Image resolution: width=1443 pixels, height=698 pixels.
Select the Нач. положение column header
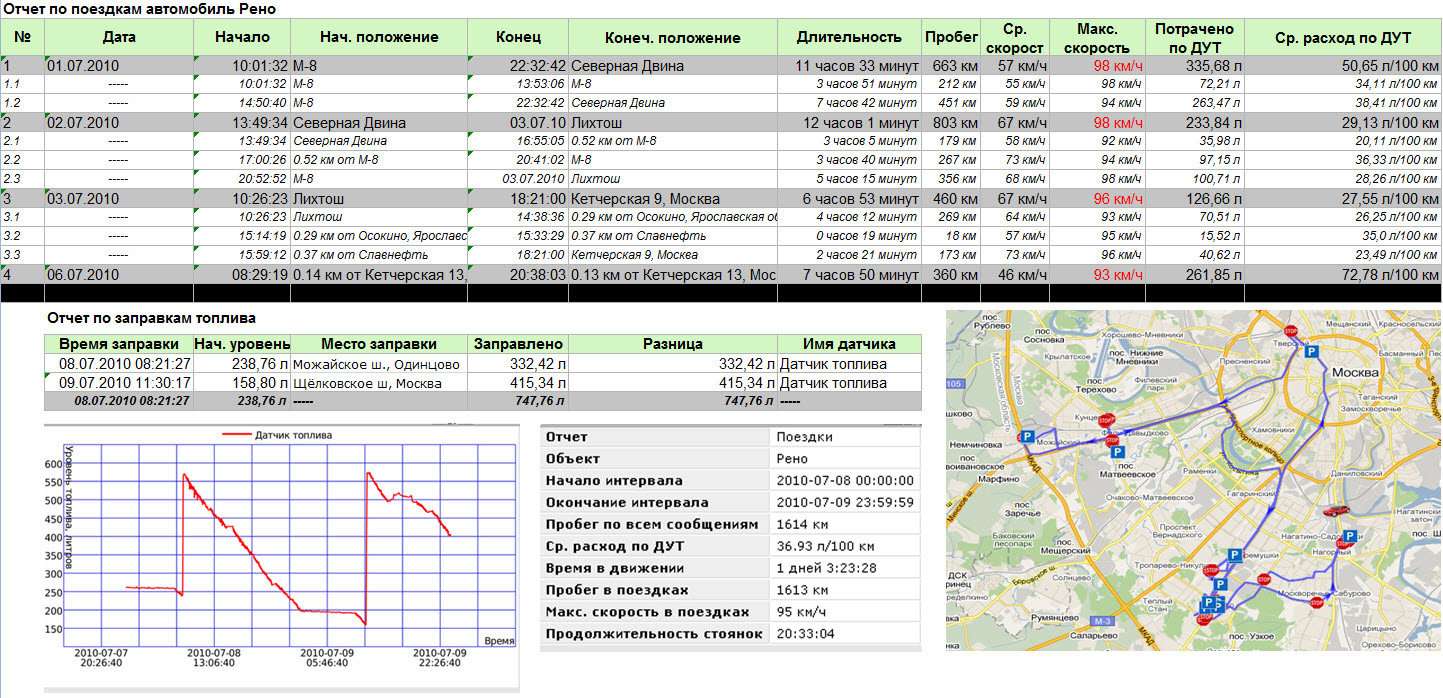click(379, 37)
